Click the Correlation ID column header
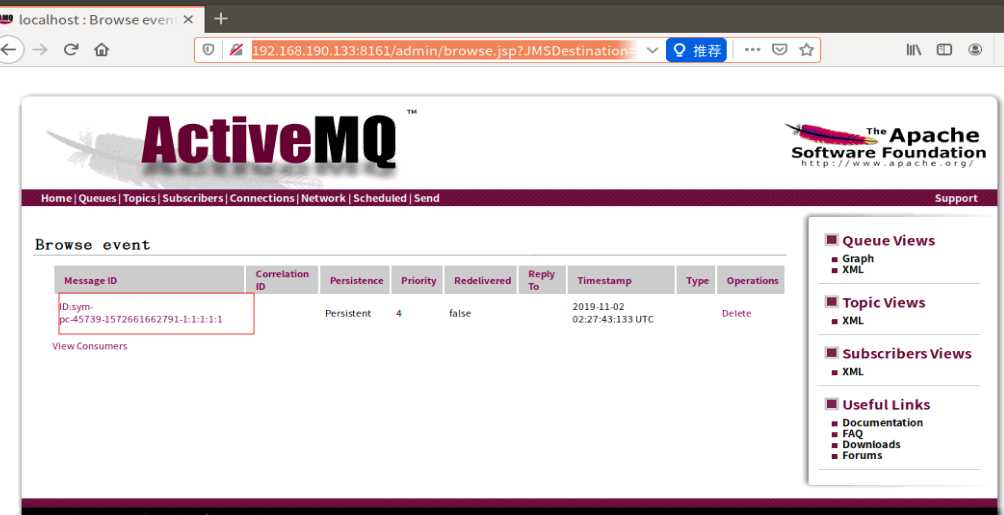Viewport: 1004px width, 515px height. click(282, 280)
